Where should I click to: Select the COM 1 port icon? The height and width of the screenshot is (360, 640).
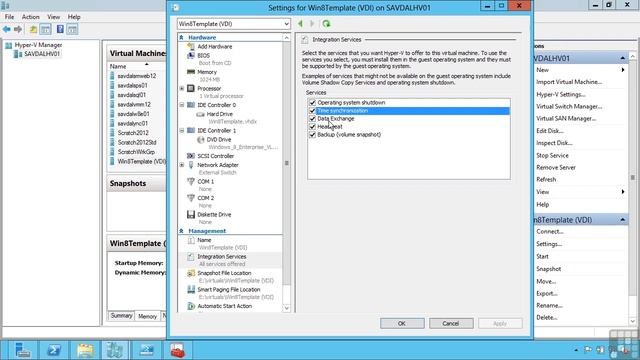pyautogui.click(x=191, y=181)
